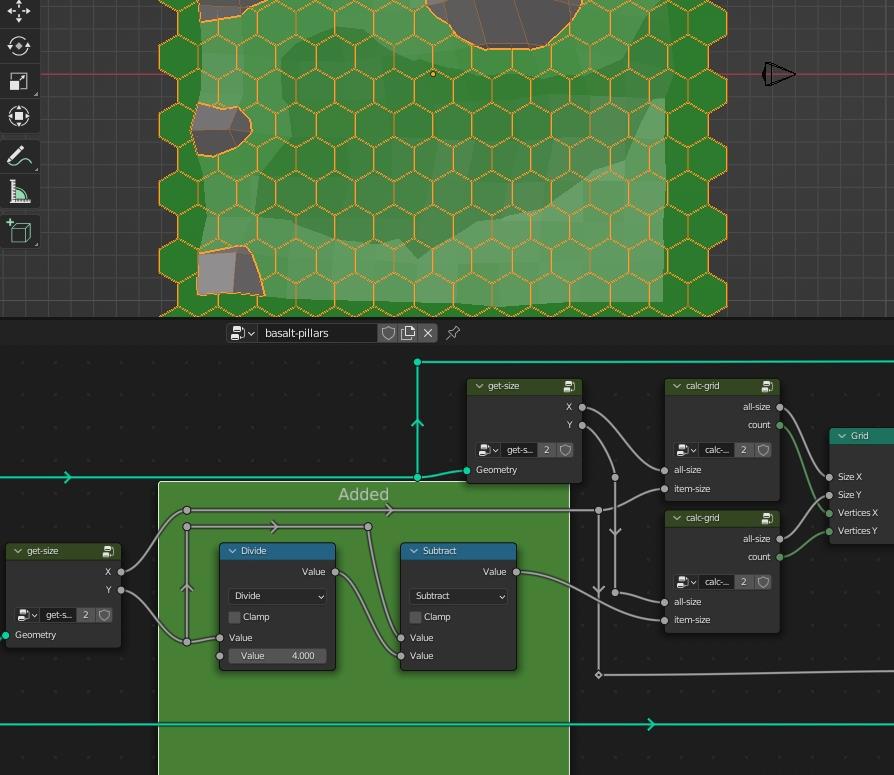Screen dimensions: 894x775
Task: Select the Annotate pencil tool
Action: coord(19,157)
